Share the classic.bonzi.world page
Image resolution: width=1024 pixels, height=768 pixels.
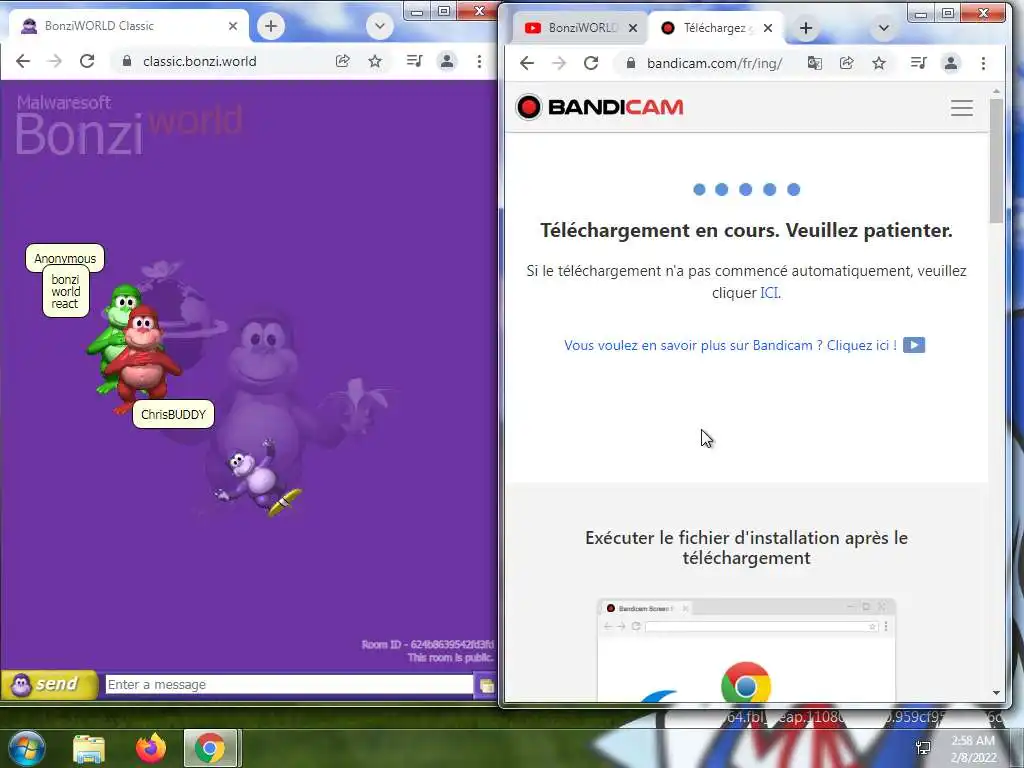[342, 61]
